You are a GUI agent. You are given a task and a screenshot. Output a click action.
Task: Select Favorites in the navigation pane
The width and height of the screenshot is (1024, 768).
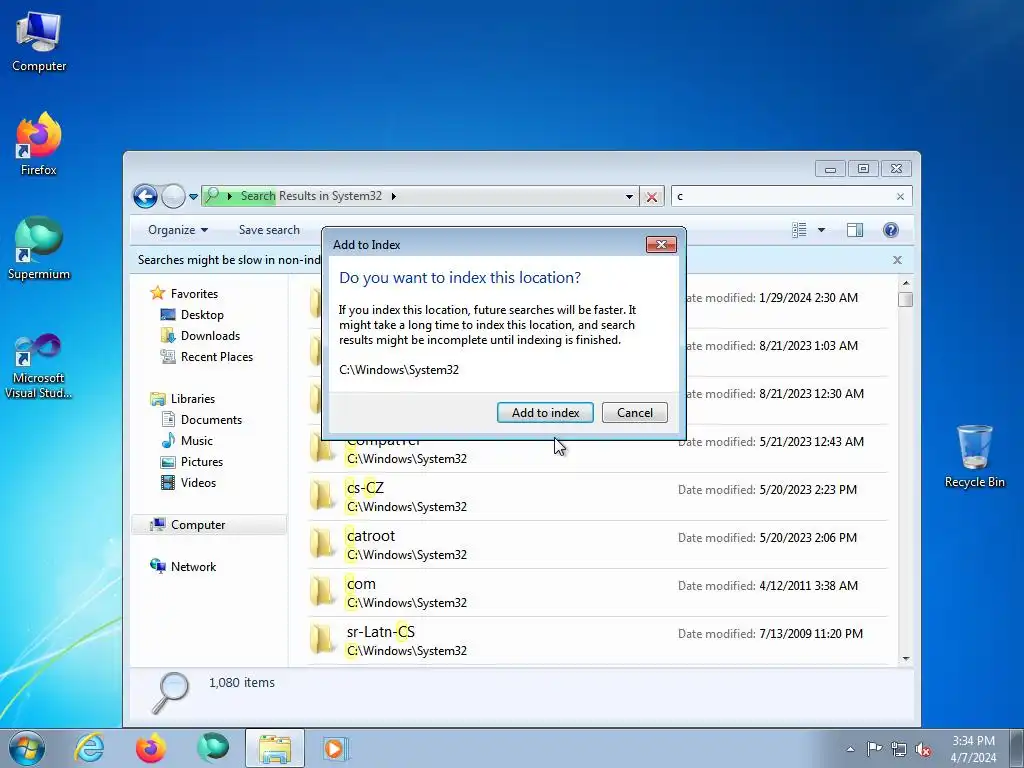[194, 294]
